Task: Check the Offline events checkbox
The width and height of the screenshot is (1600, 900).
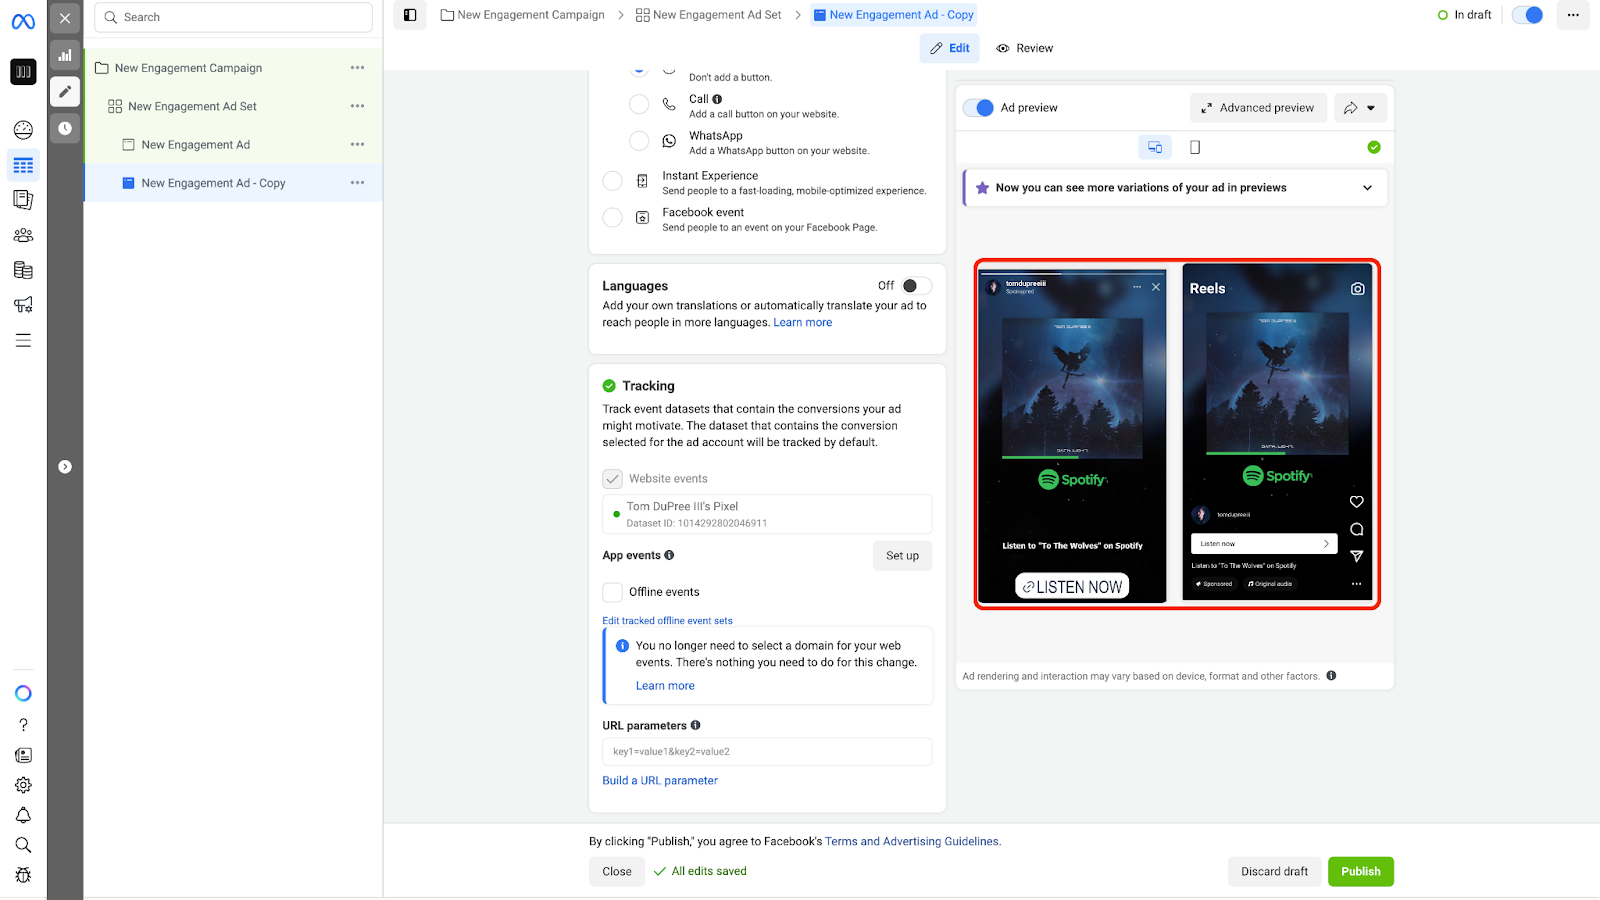Action: [x=613, y=592]
